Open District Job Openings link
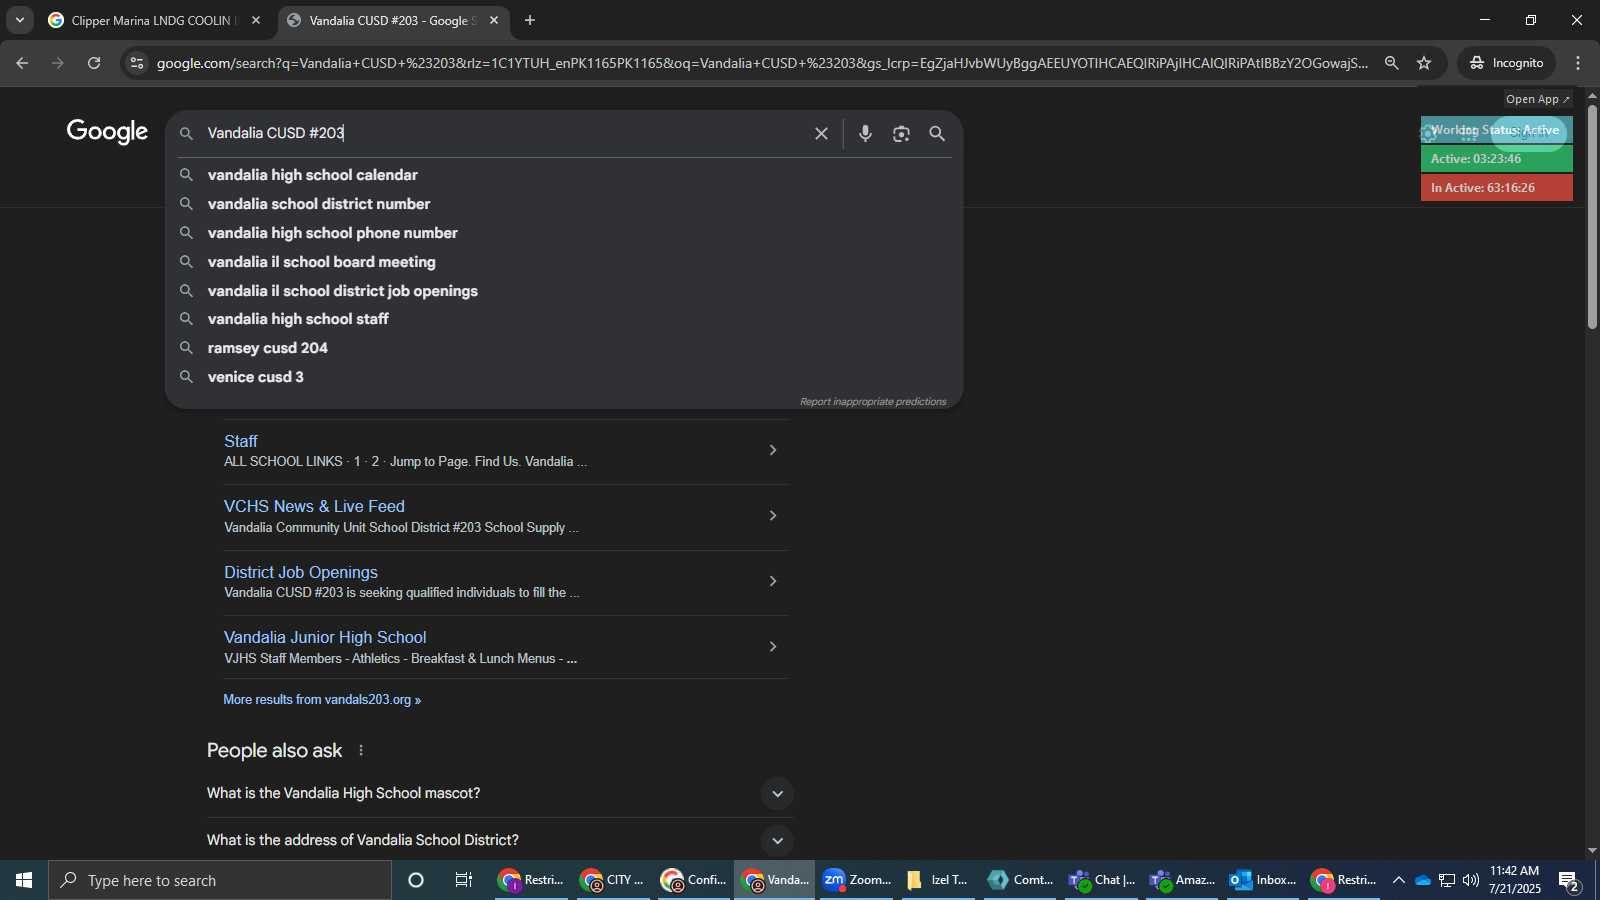This screenshot has width=1600, height=900. tap(301, 572)
